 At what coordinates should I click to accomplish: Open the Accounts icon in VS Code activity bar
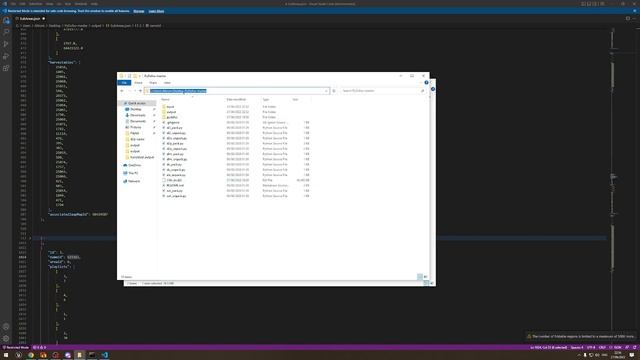point(6,327)
